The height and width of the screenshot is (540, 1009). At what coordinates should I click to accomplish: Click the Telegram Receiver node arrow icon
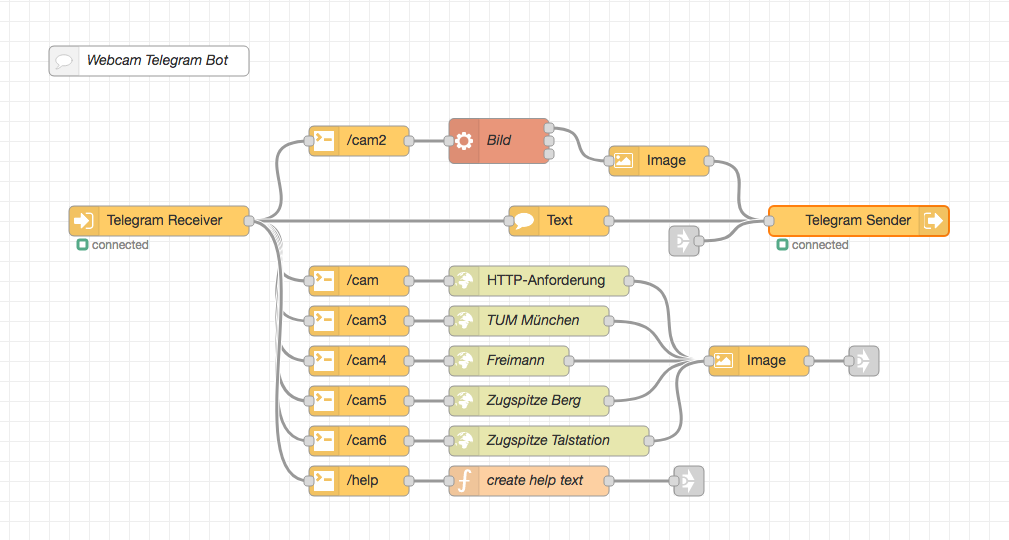pos(84,221)
